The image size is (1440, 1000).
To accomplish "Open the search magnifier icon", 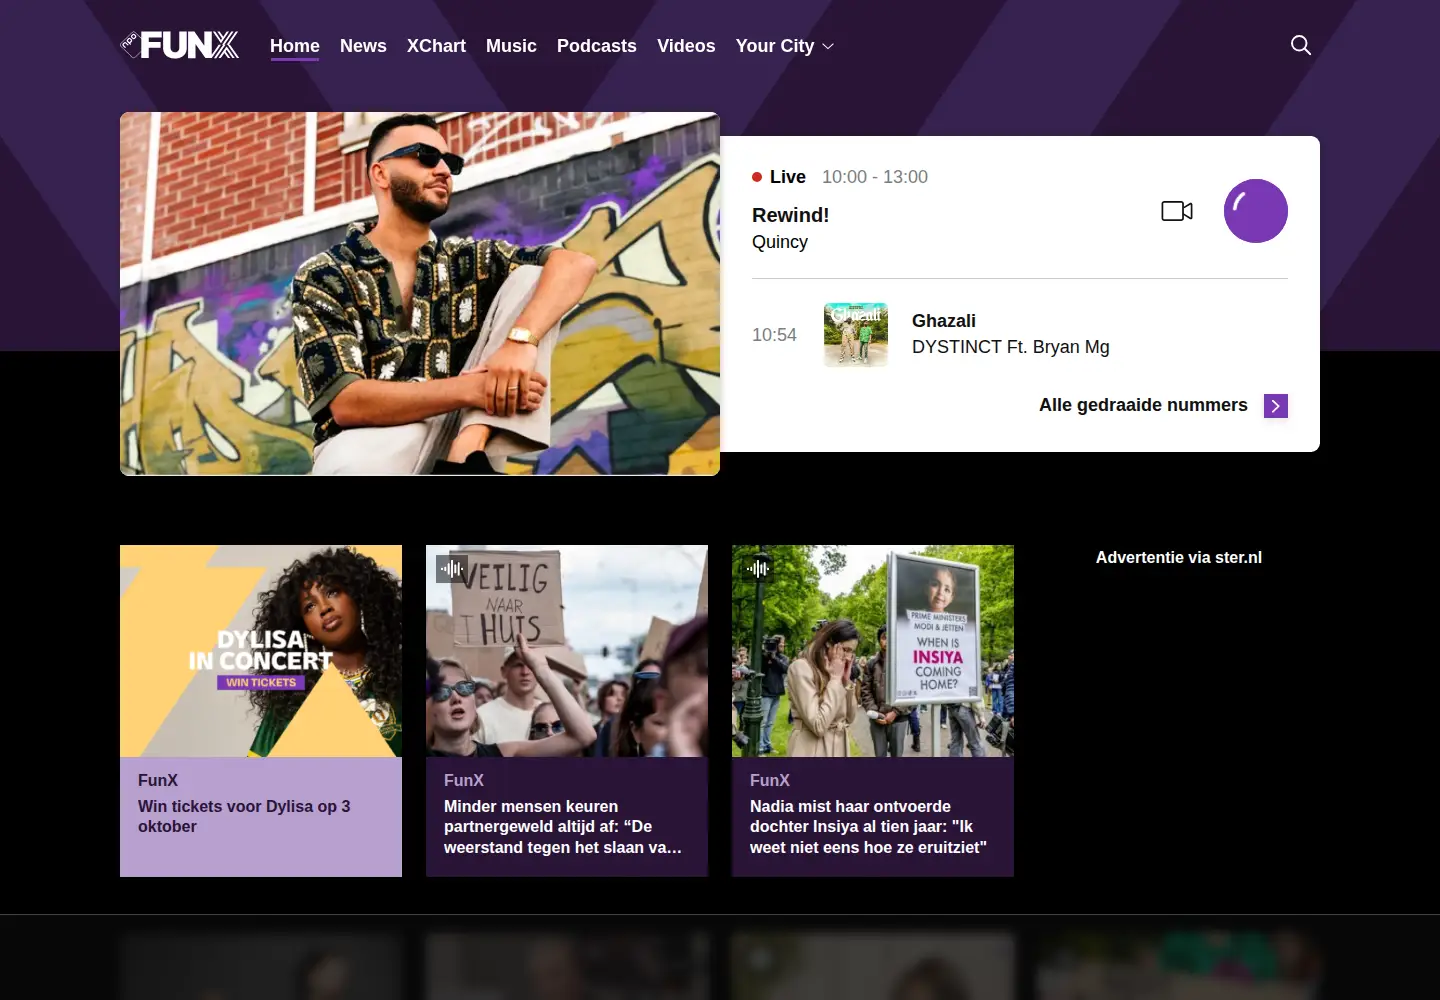I will click(1301, 45).
